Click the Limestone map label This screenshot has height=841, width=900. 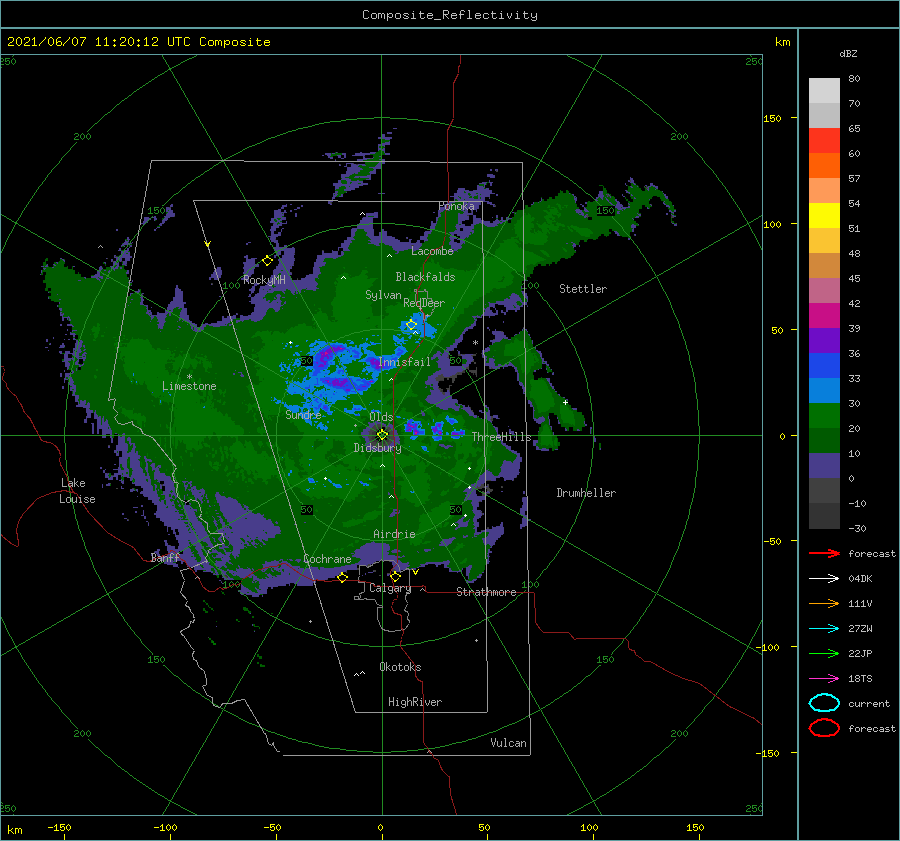189,386
